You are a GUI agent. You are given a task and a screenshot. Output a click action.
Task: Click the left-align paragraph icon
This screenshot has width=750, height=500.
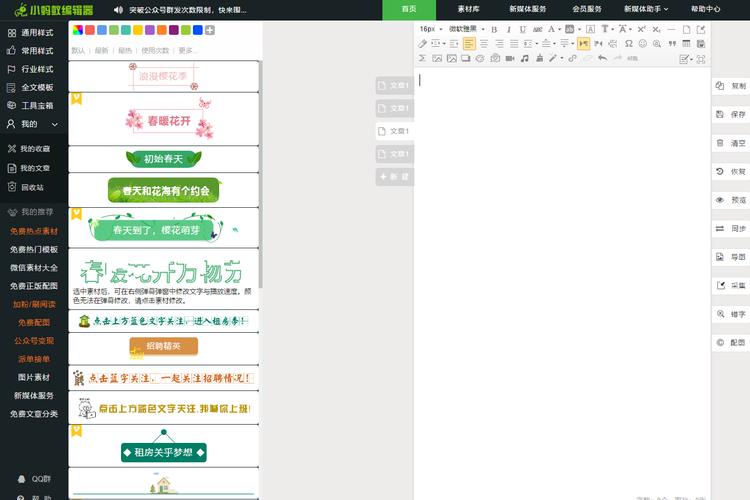pos(469,44)
